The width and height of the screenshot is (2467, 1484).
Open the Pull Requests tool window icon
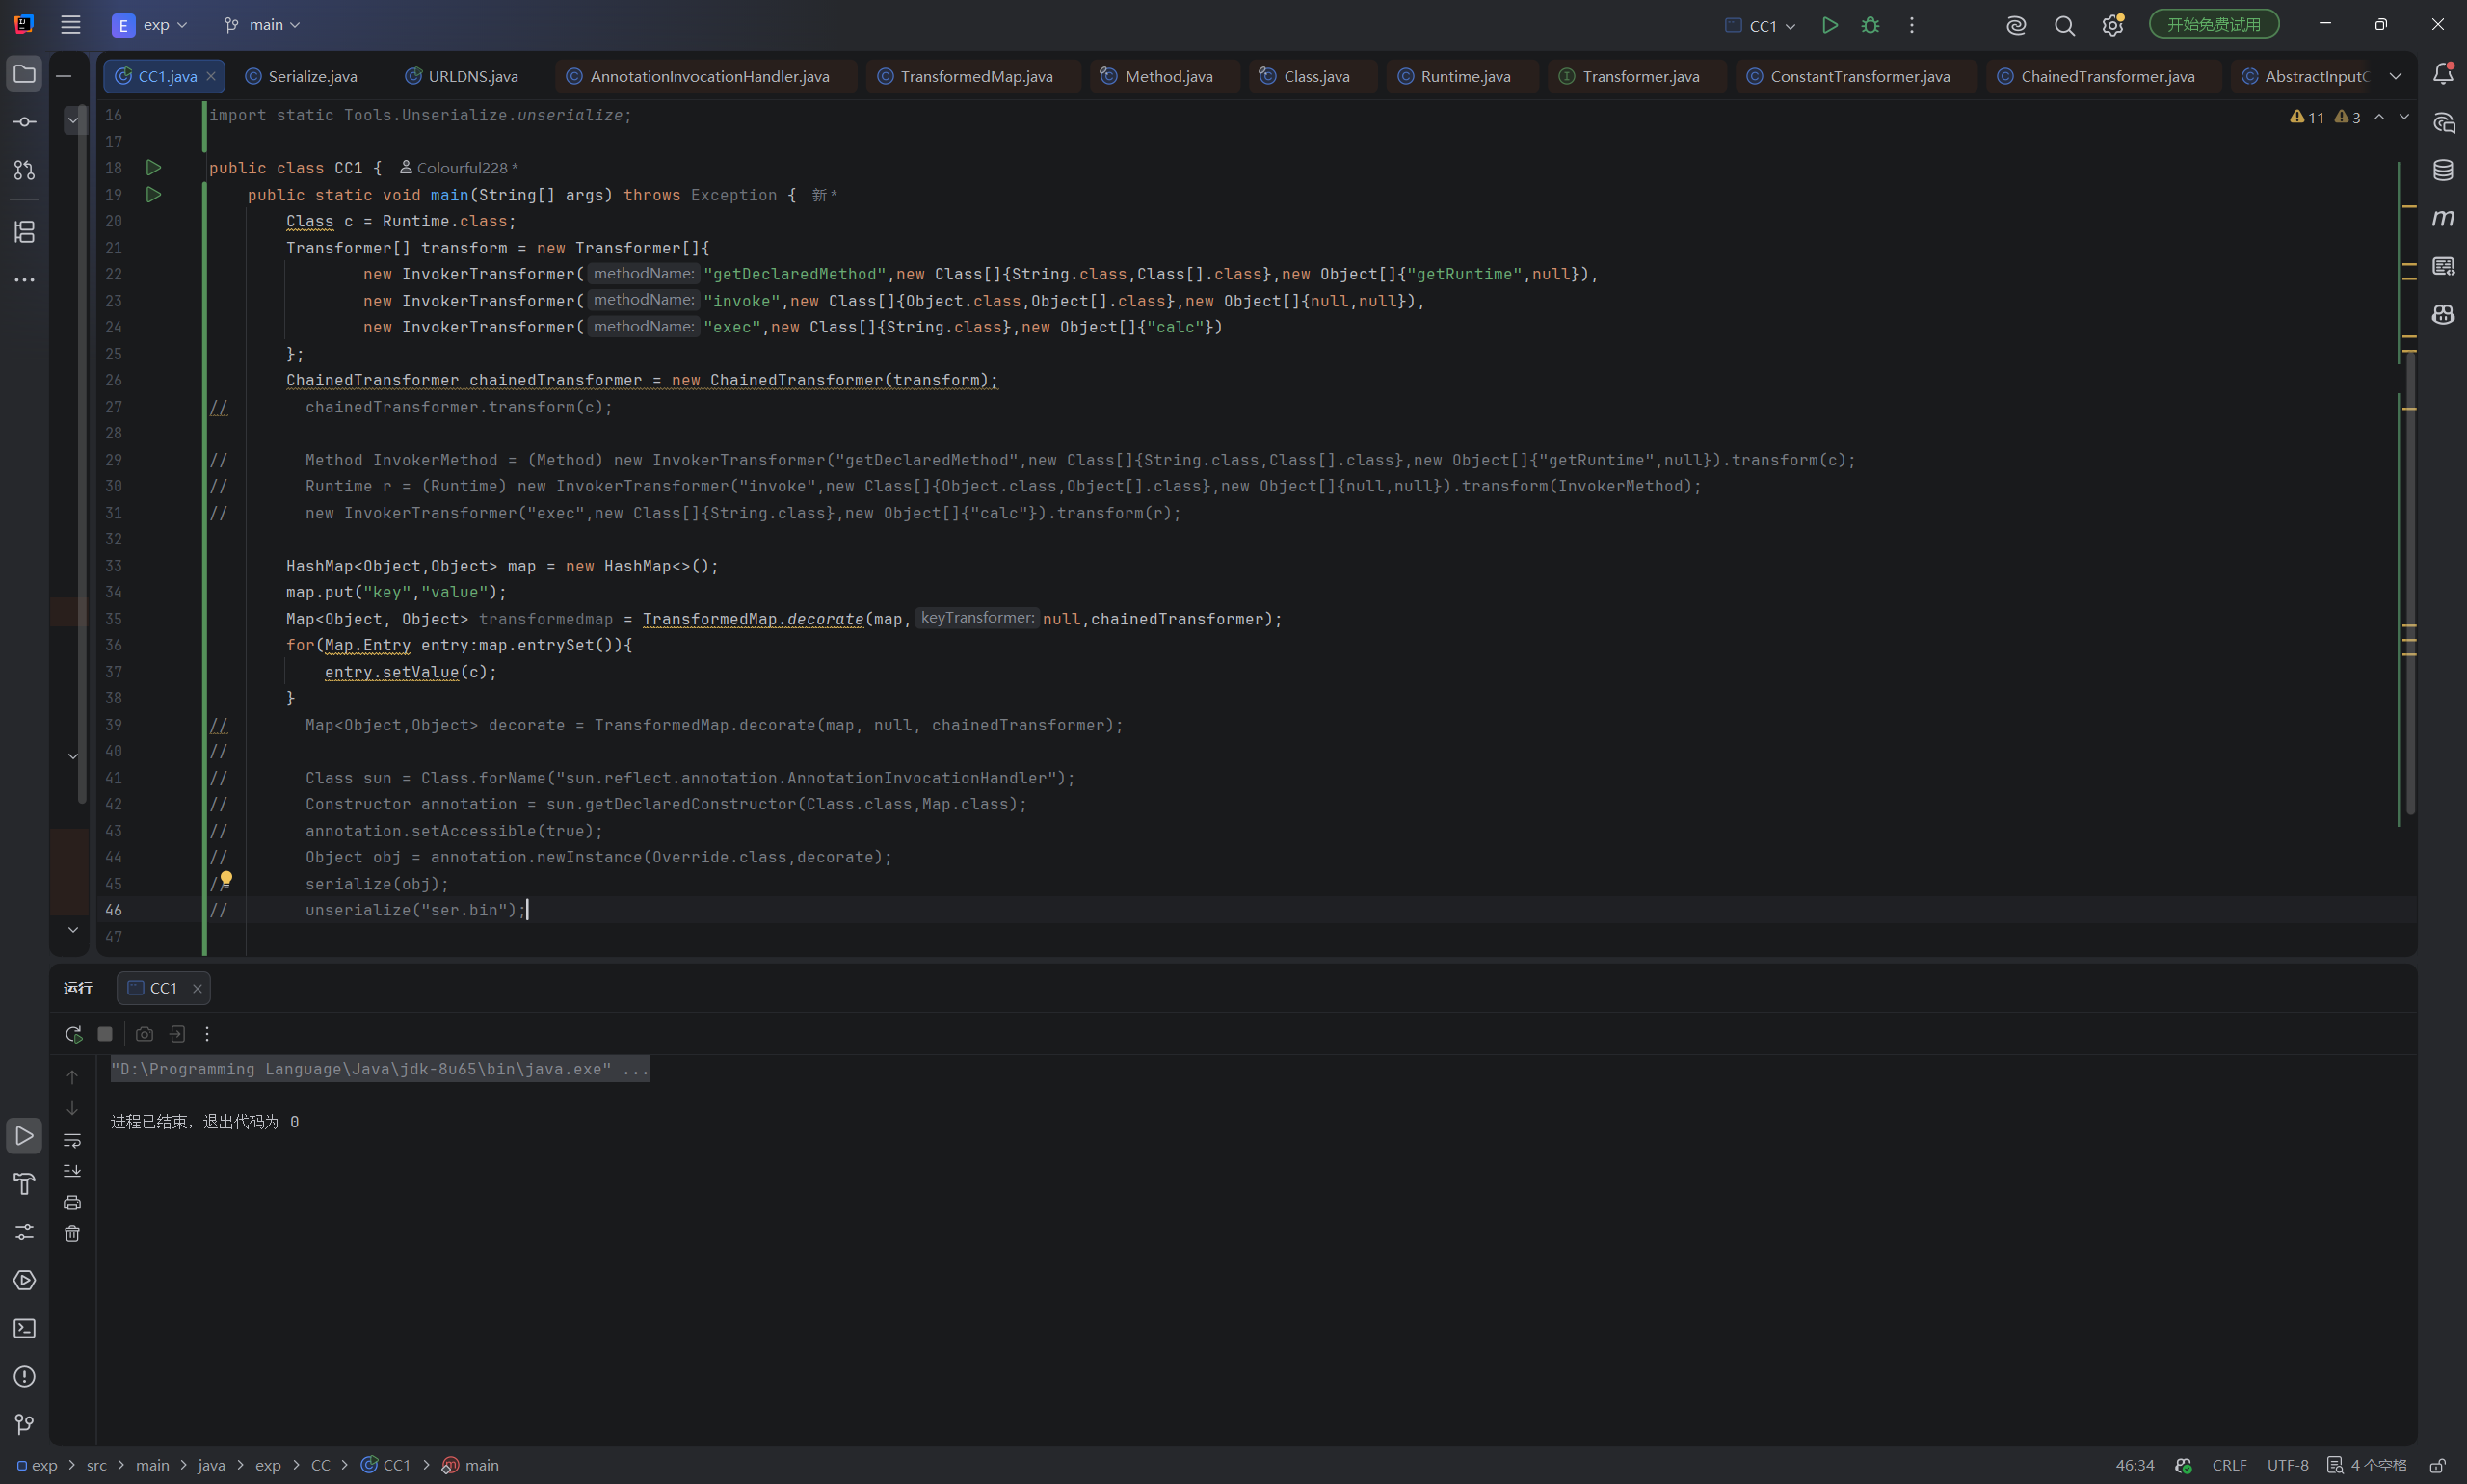coord(24,171)
